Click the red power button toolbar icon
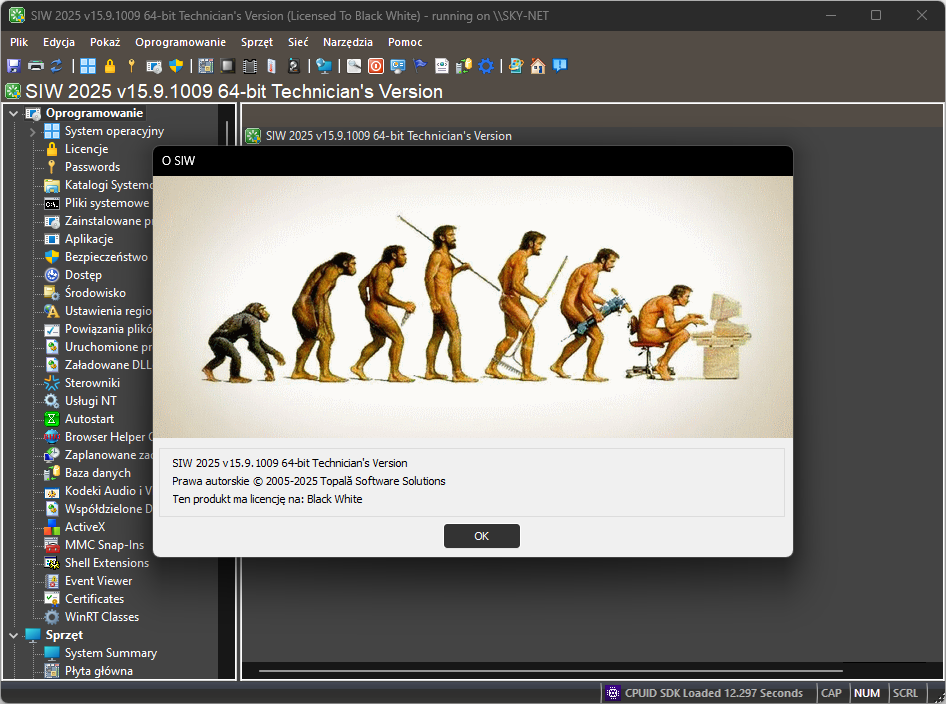 (376, 66)
